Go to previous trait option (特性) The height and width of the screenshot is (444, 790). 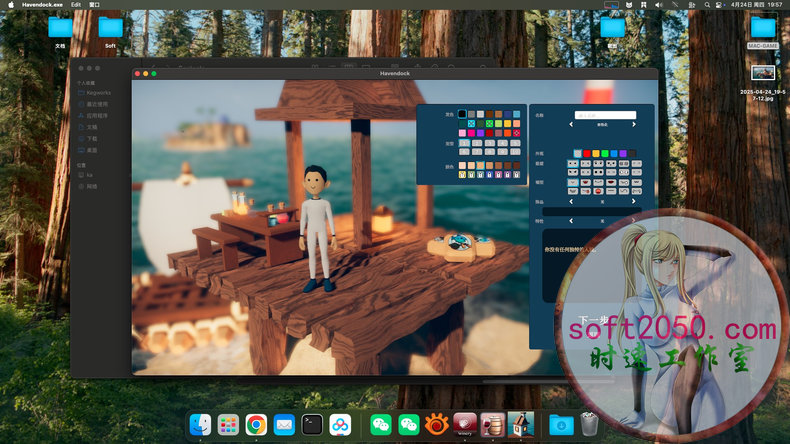(571, 220)
